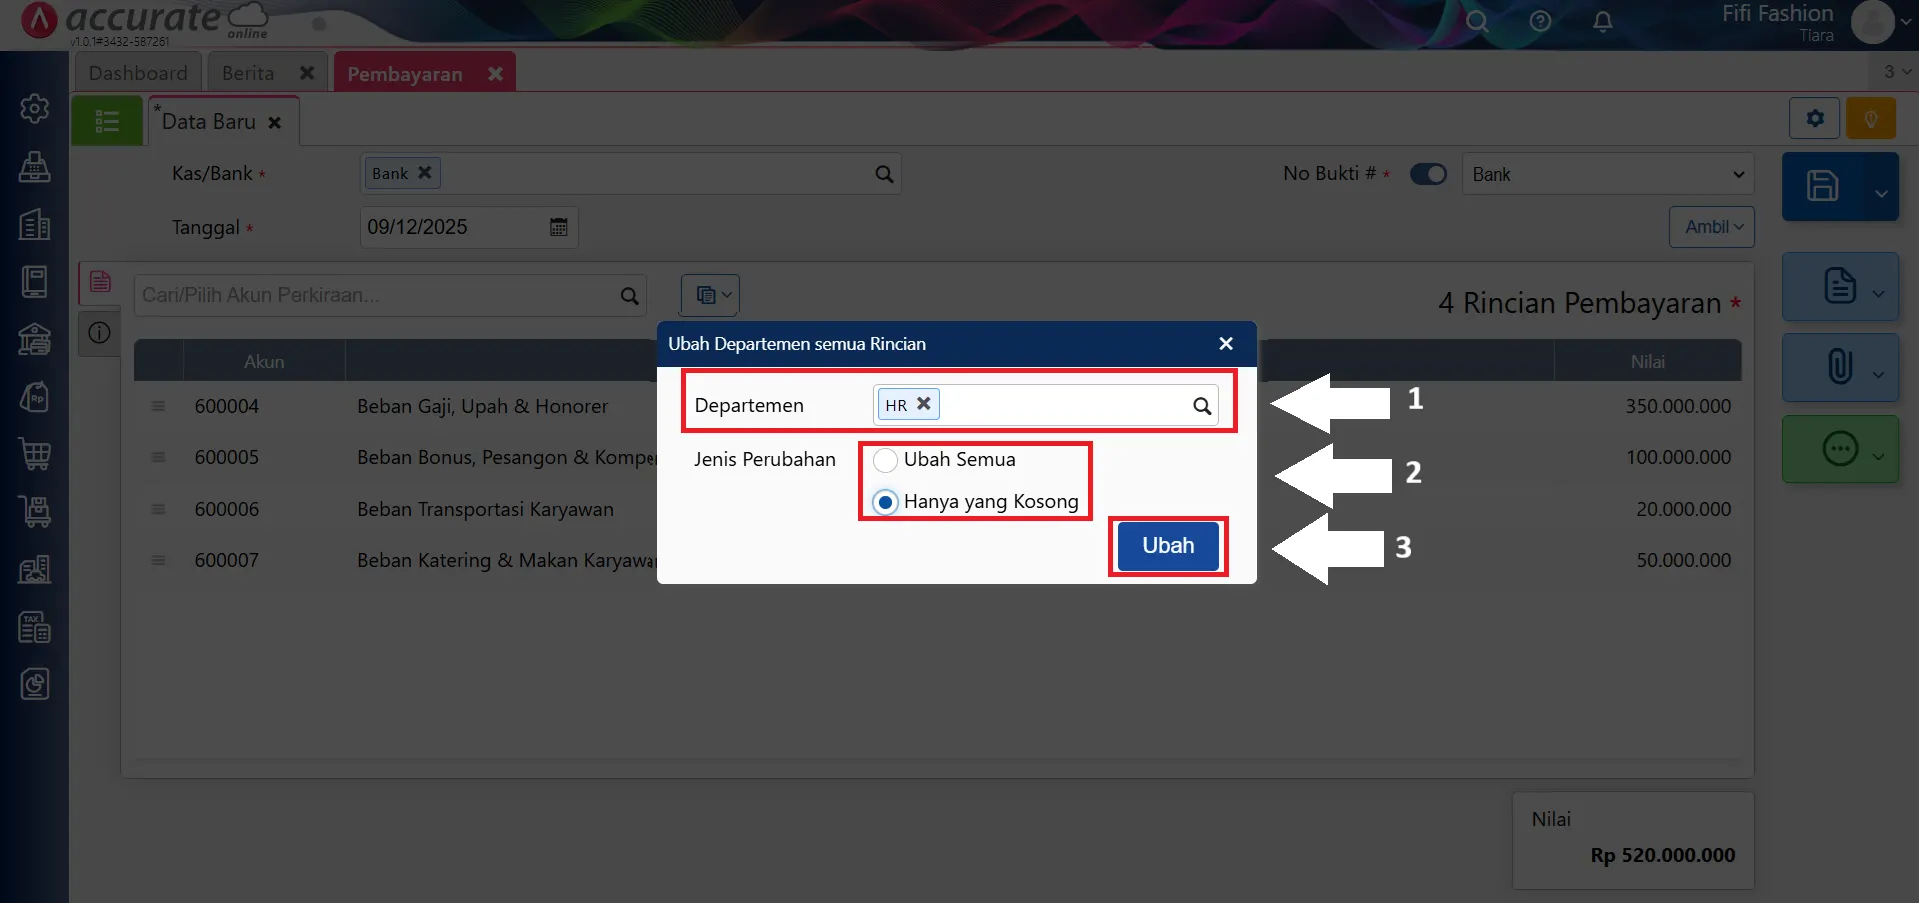Click the Ubah button in dialog
The height and width of the screenshot is (903, 1919).
tap(1168, 546)
